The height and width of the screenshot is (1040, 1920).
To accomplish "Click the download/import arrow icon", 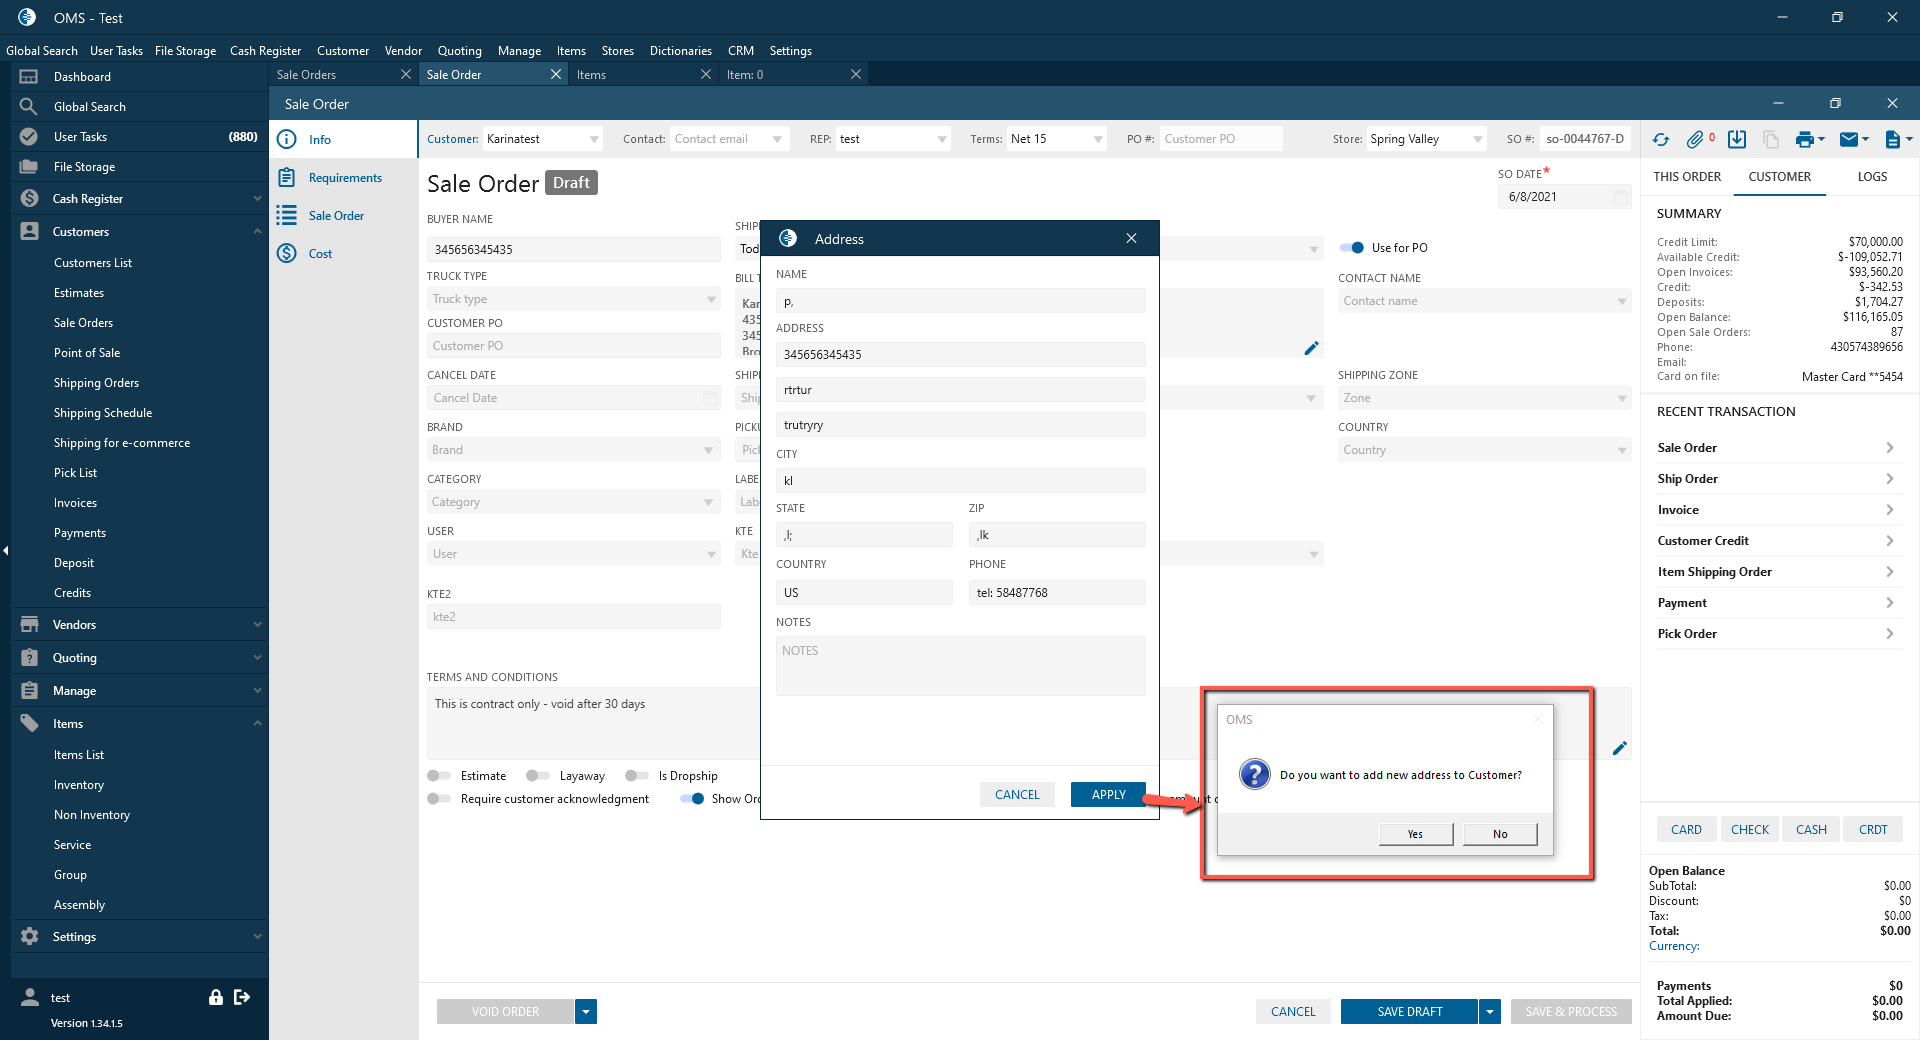I will (x=1737, y=140).
